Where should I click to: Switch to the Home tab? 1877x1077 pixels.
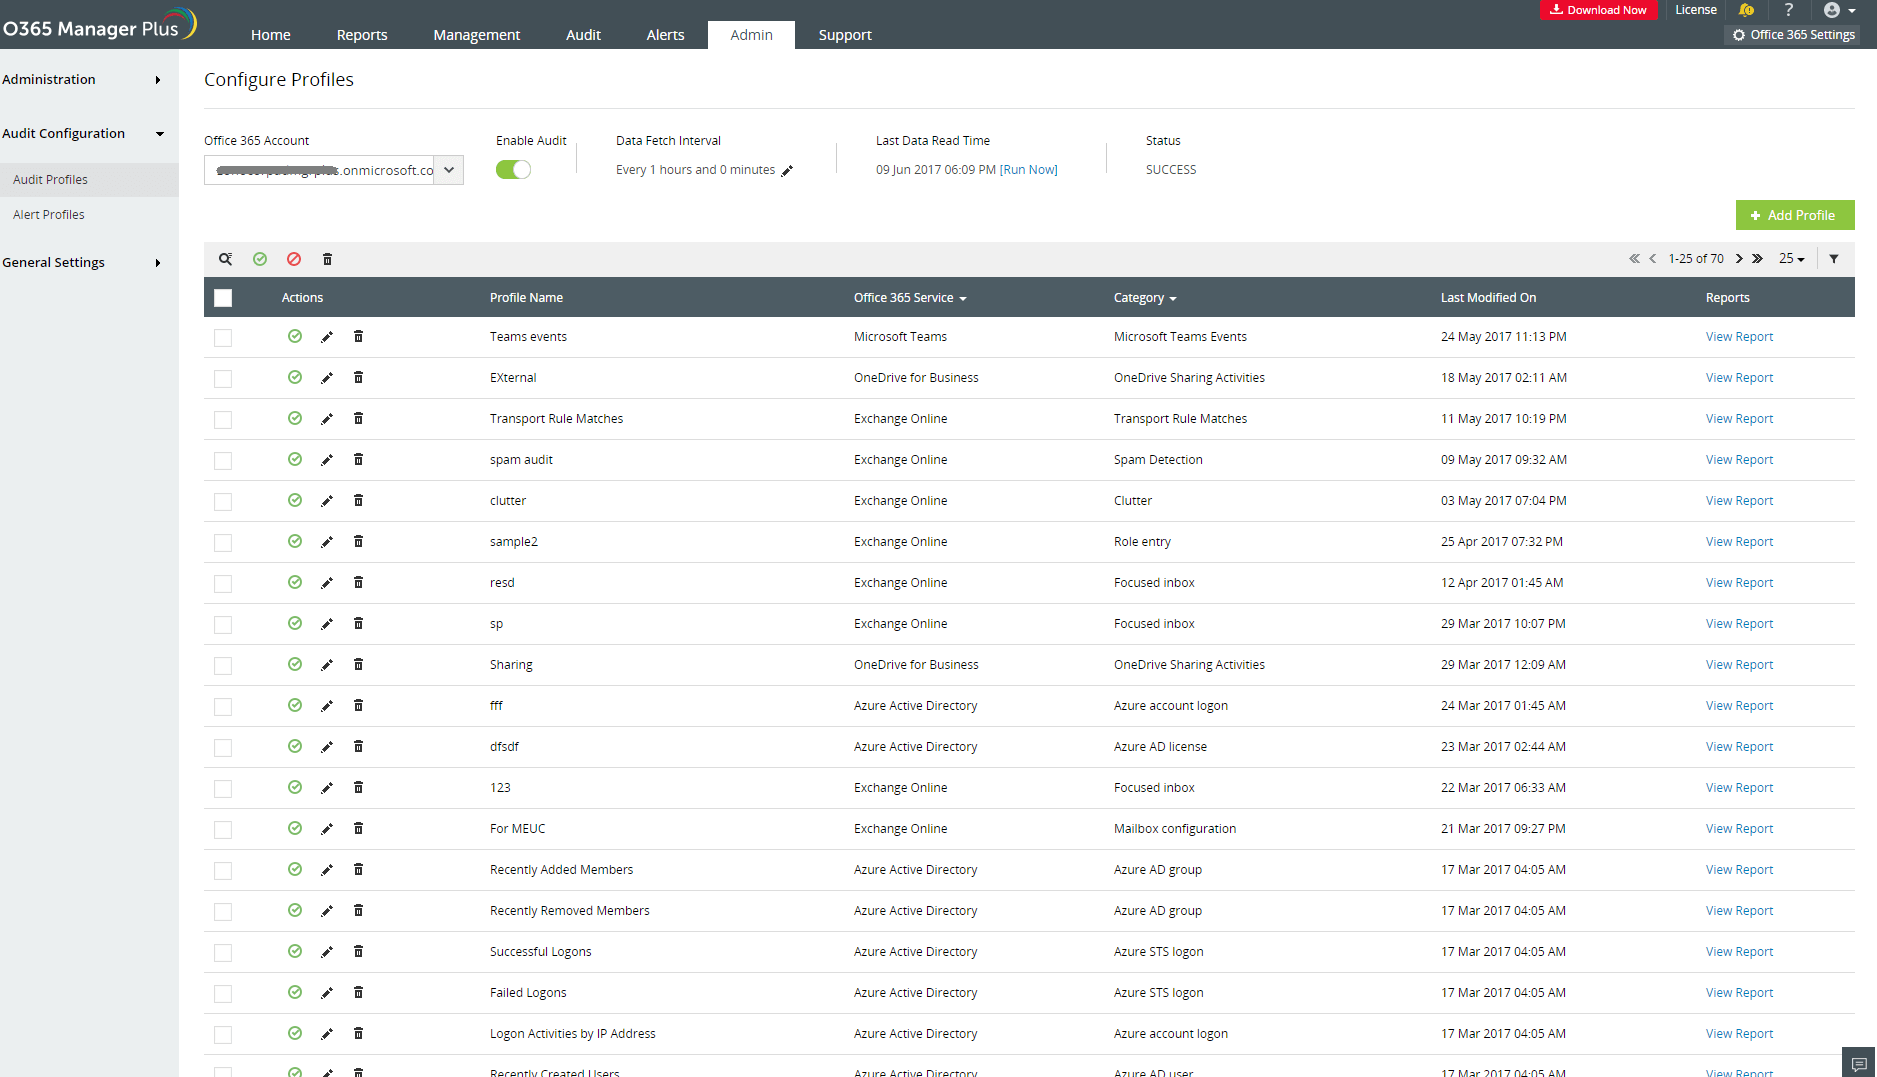[271, 35]
